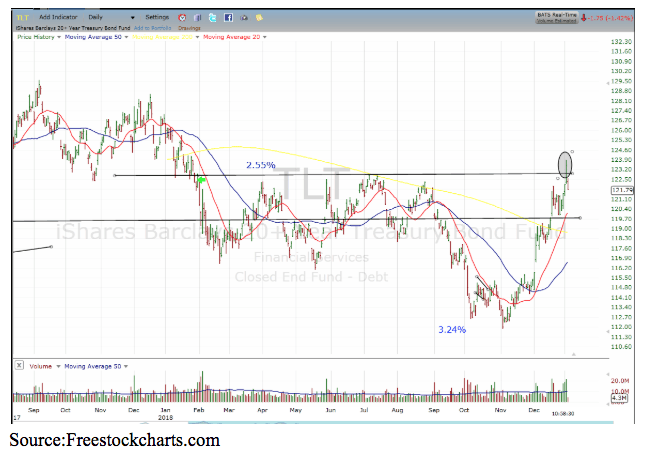Image resolution: width=650 pixels, height=456 pixels.
Task: Click the TLT ticker symbol
Action: (22, 17)
